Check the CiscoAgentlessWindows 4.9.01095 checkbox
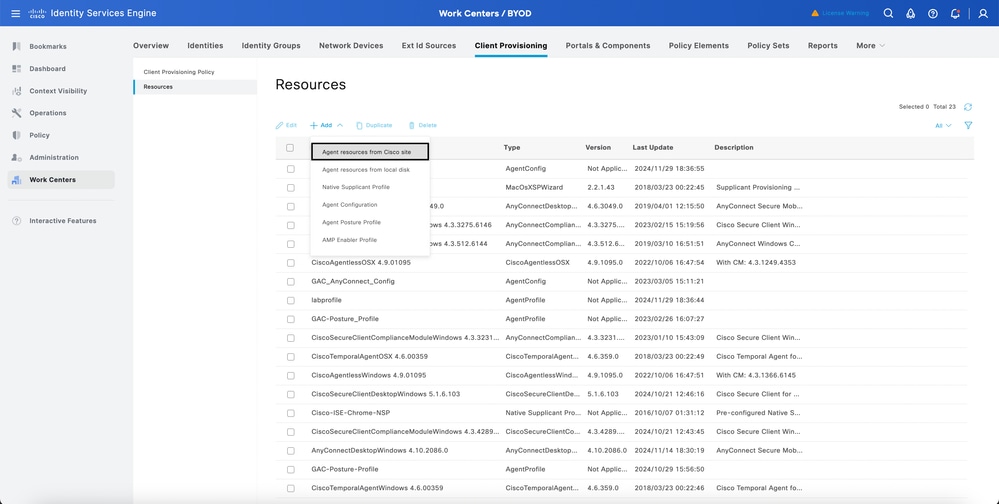Screen dimensions: 999x504 click(291, 375)
